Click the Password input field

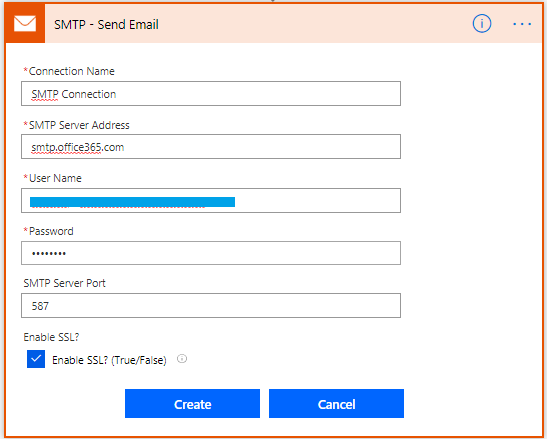211,253
